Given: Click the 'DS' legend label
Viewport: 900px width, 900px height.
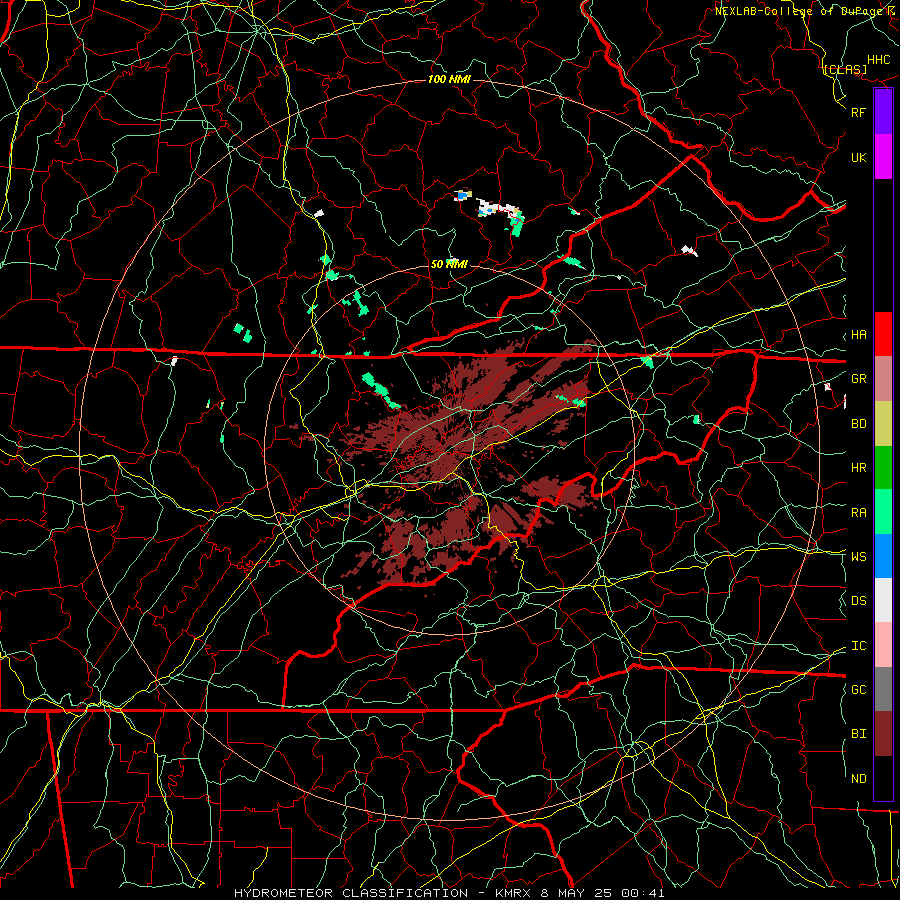Looking at the screenshot, I should 859,600.
